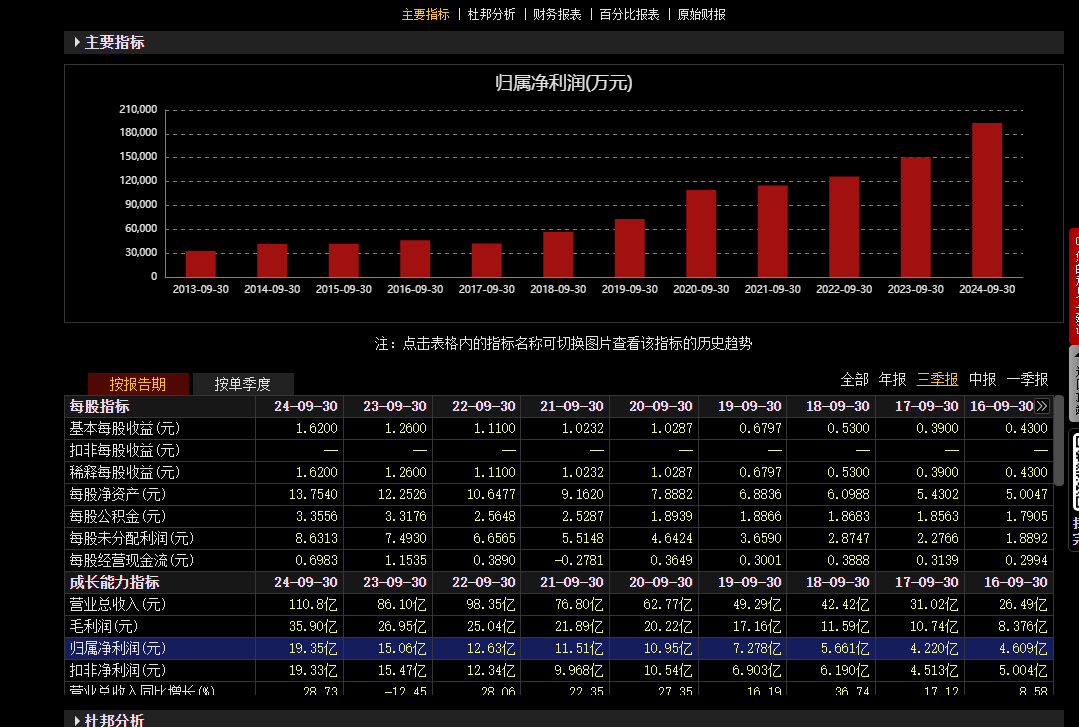Collapse the 主要指标 section triangle
1079x727 pixels.
tap(77, 43)
